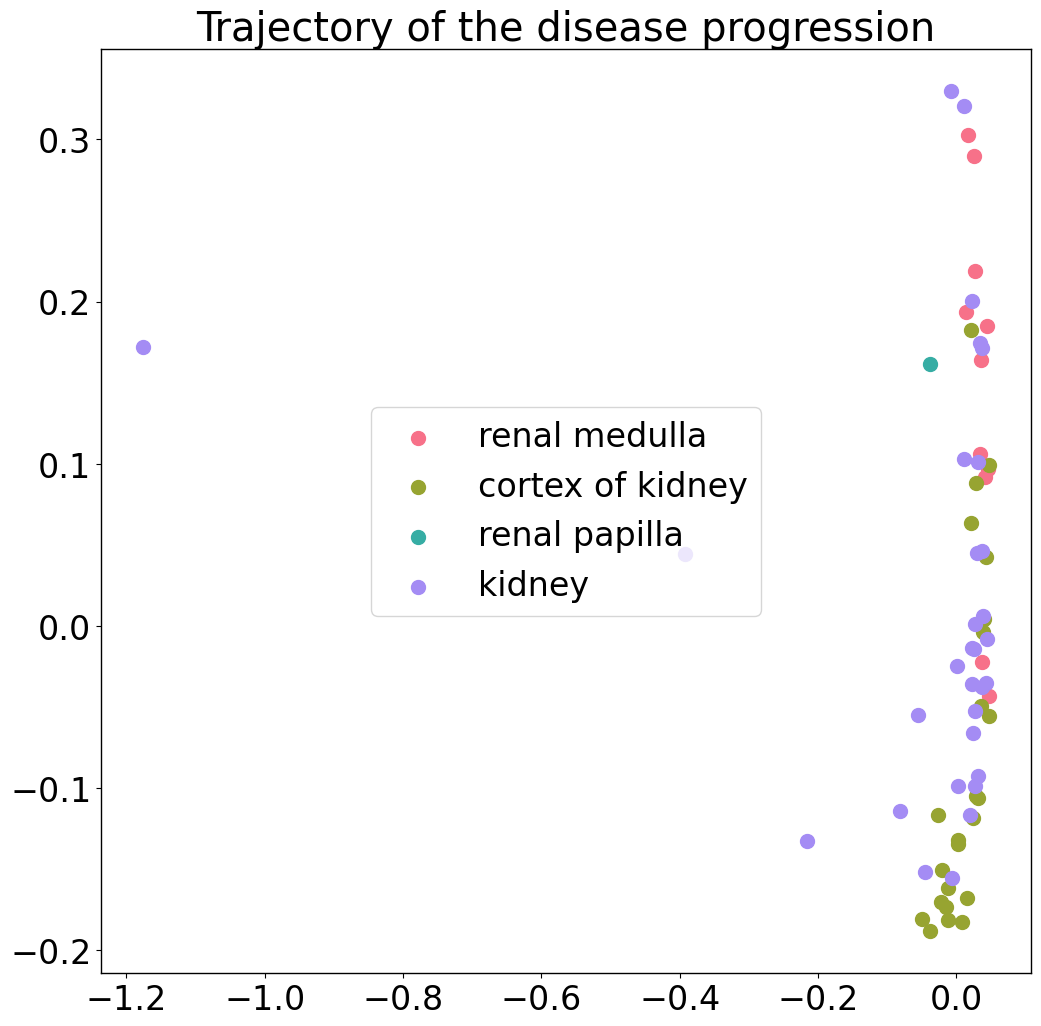Viewport: 1041px width, 1026px height.
Task: Click the renal medulla legend marker
Action: (418, 438)
